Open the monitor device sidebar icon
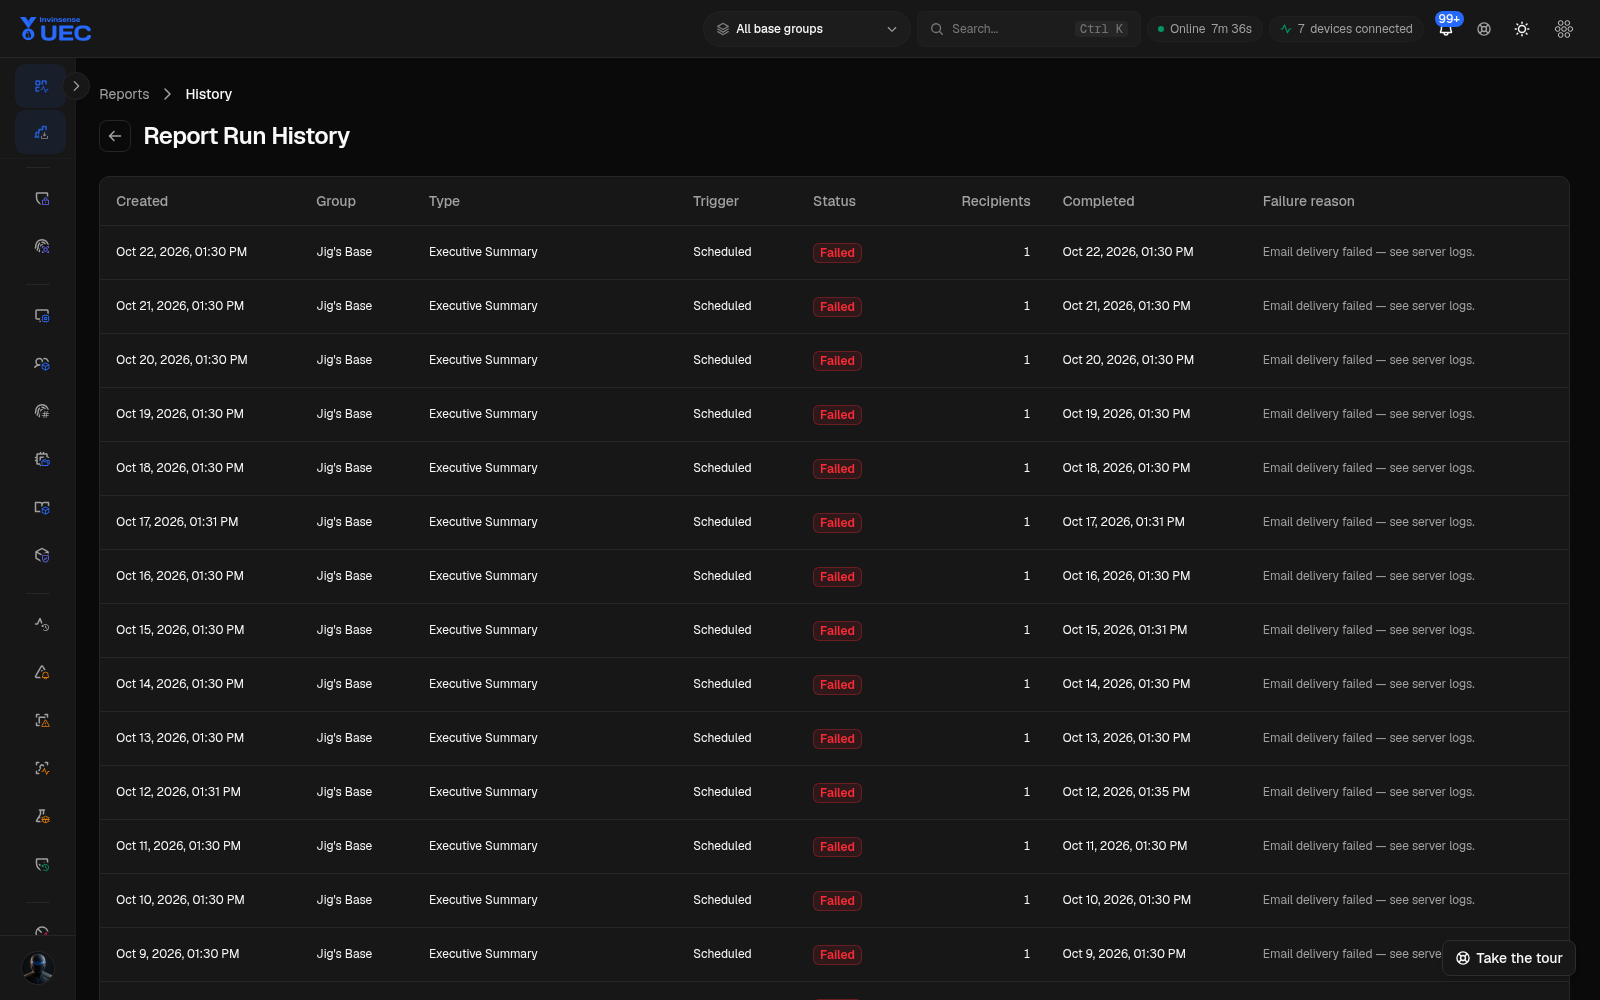Image resolution: width=1600 pixels, height=1000 pixels. point(42,315)
